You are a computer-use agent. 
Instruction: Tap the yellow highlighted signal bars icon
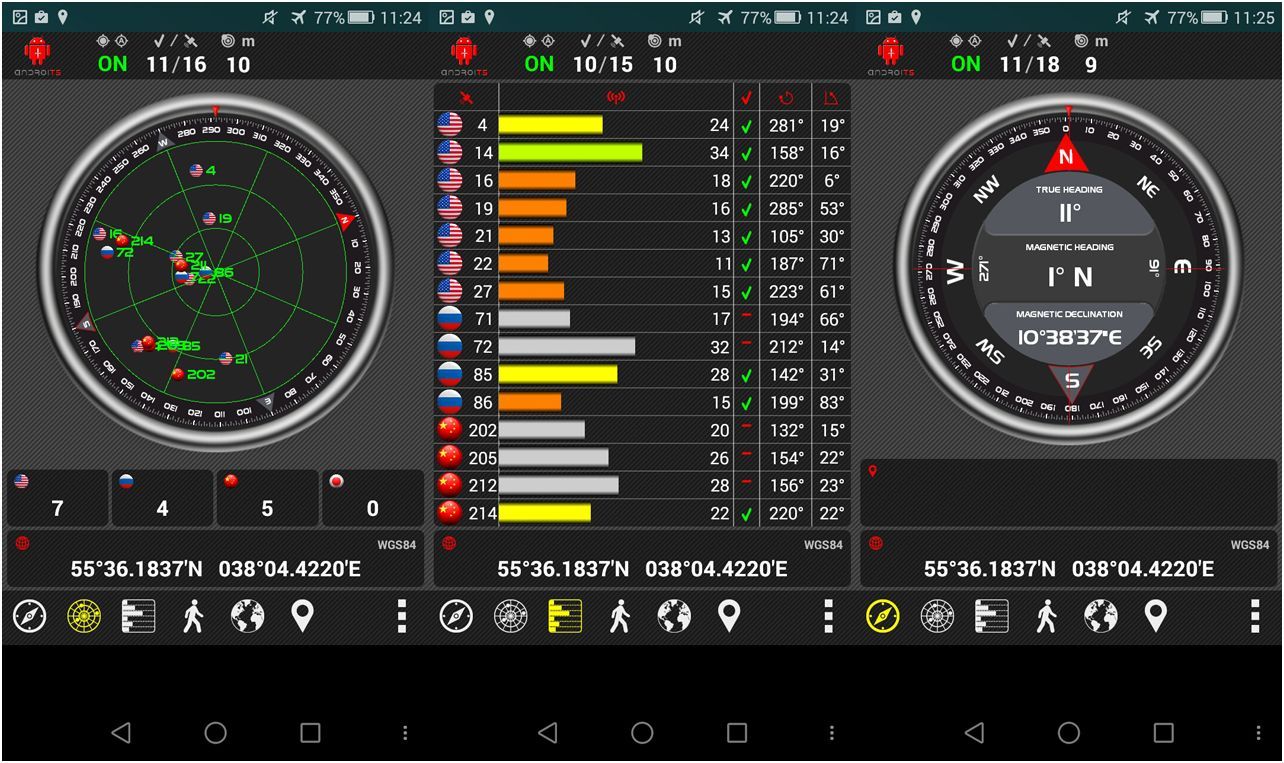[565, 617]
